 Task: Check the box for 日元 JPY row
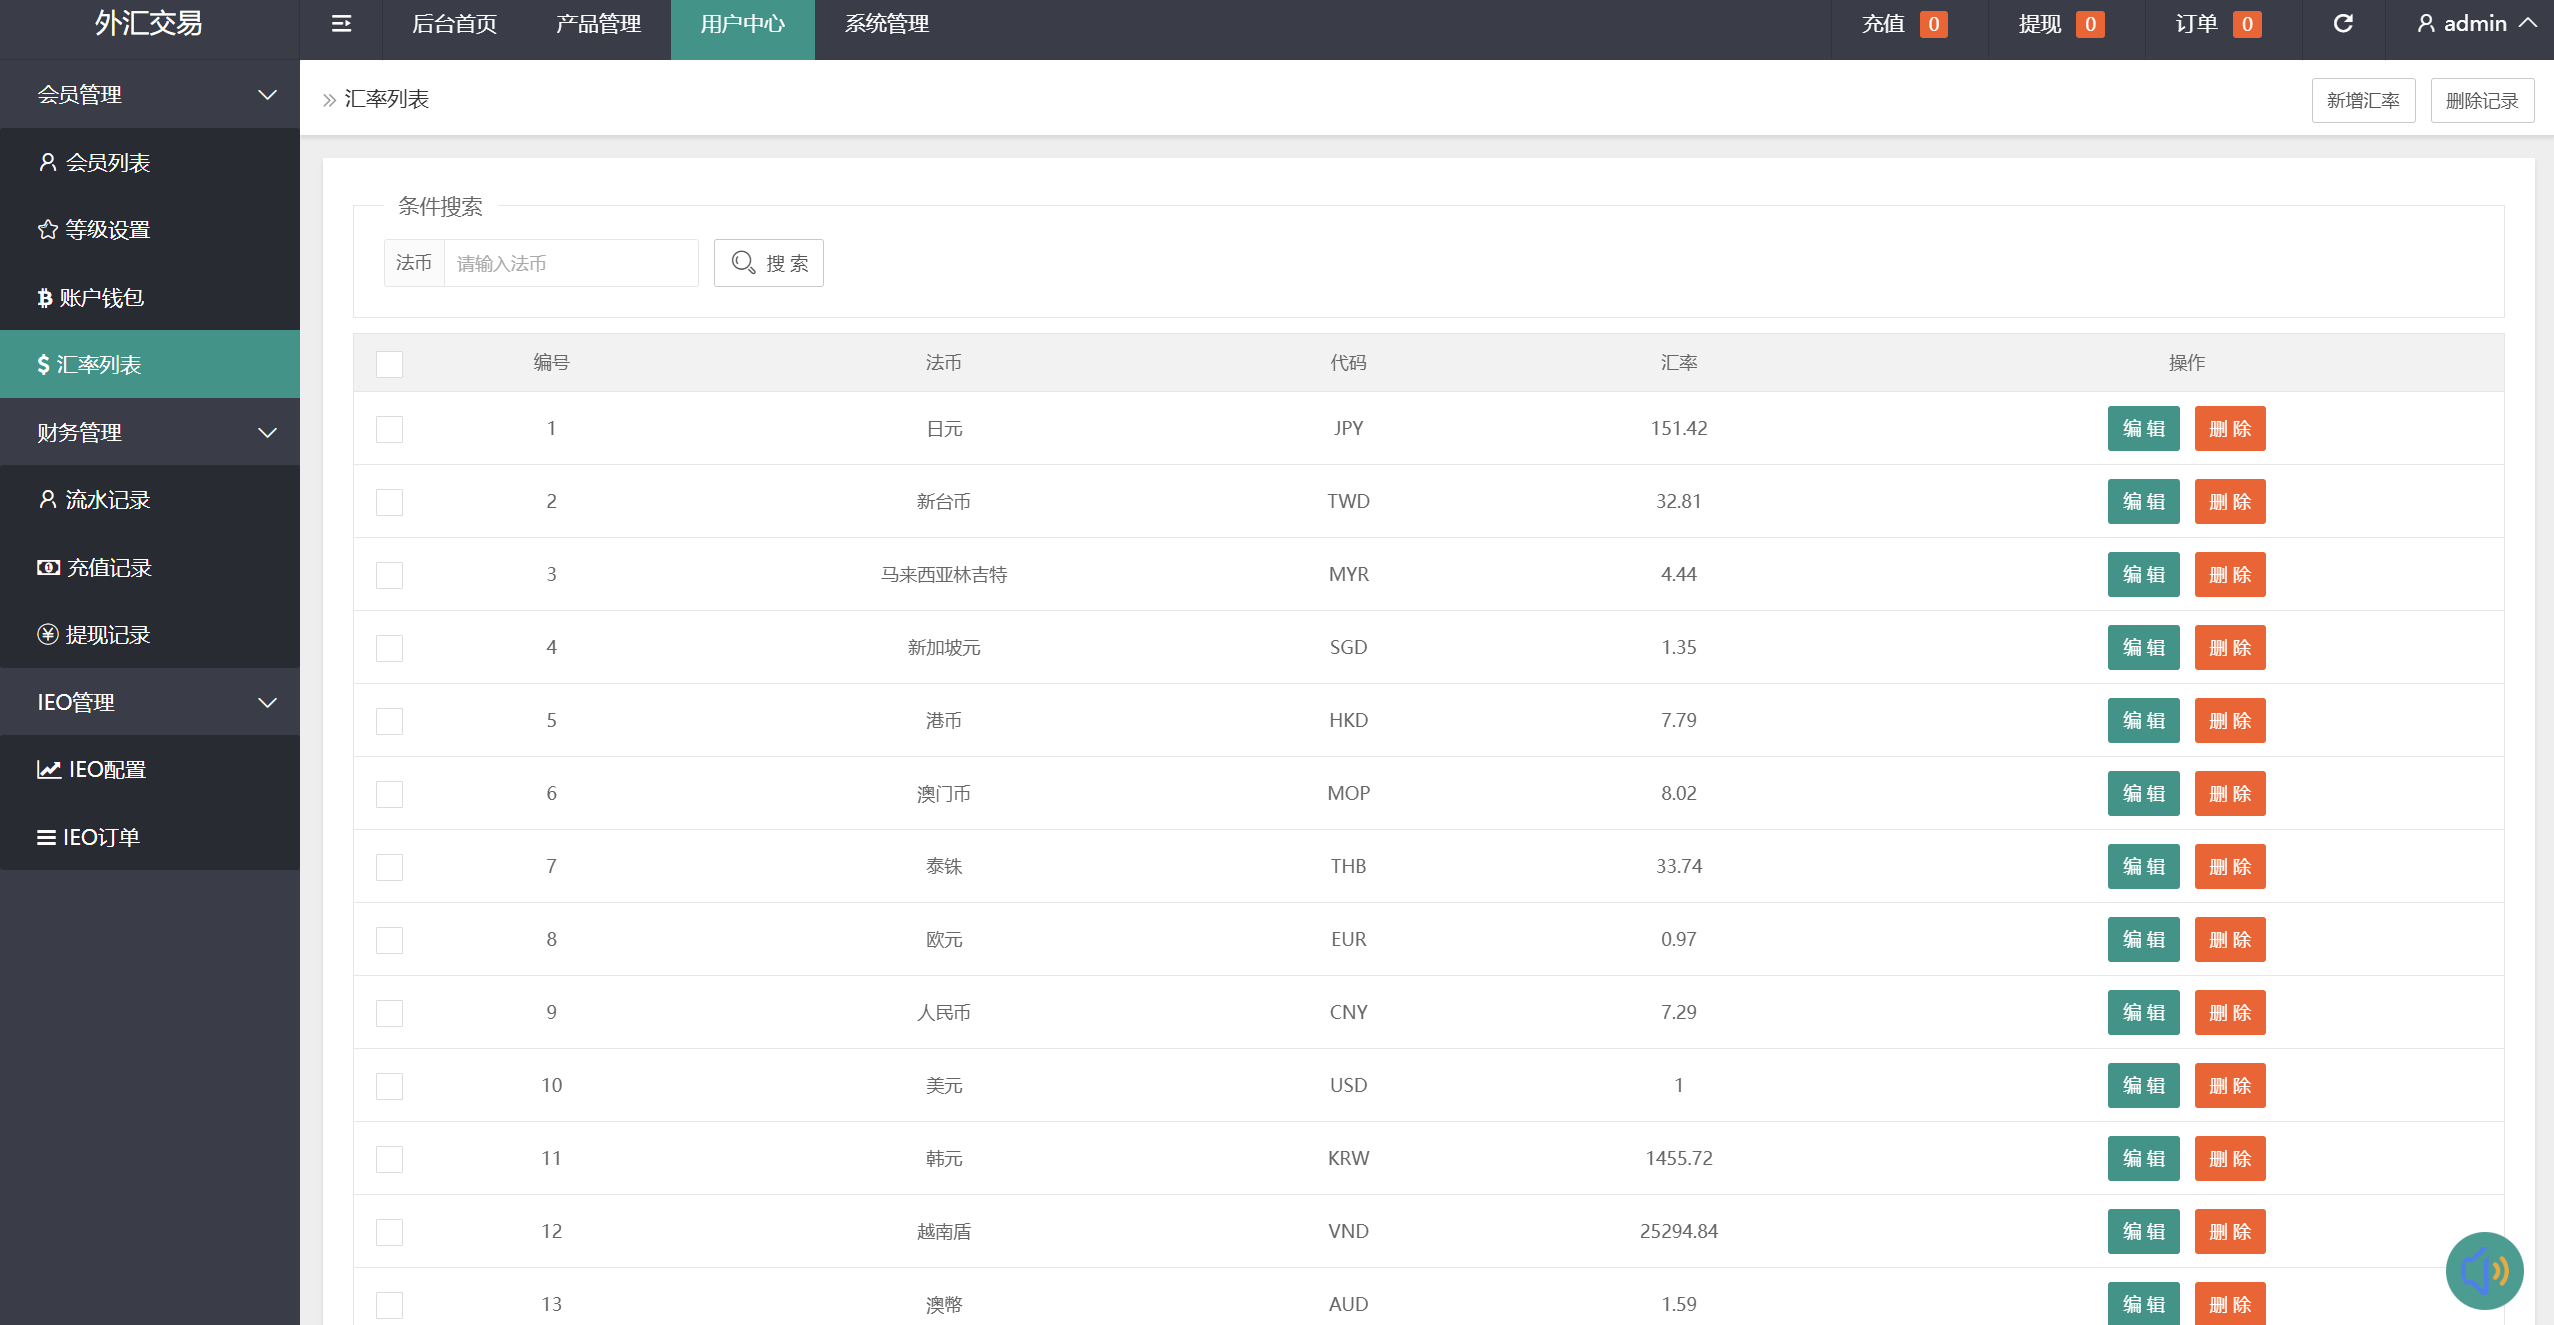[x=389, y=429]
